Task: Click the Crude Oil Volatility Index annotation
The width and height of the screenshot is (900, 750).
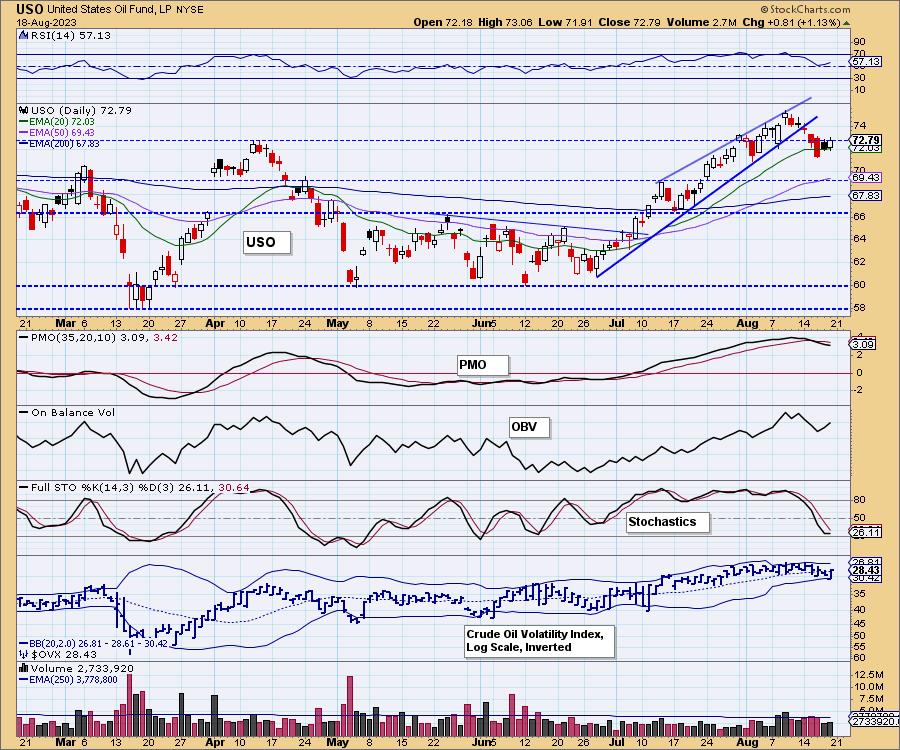Action: point(540,641)
